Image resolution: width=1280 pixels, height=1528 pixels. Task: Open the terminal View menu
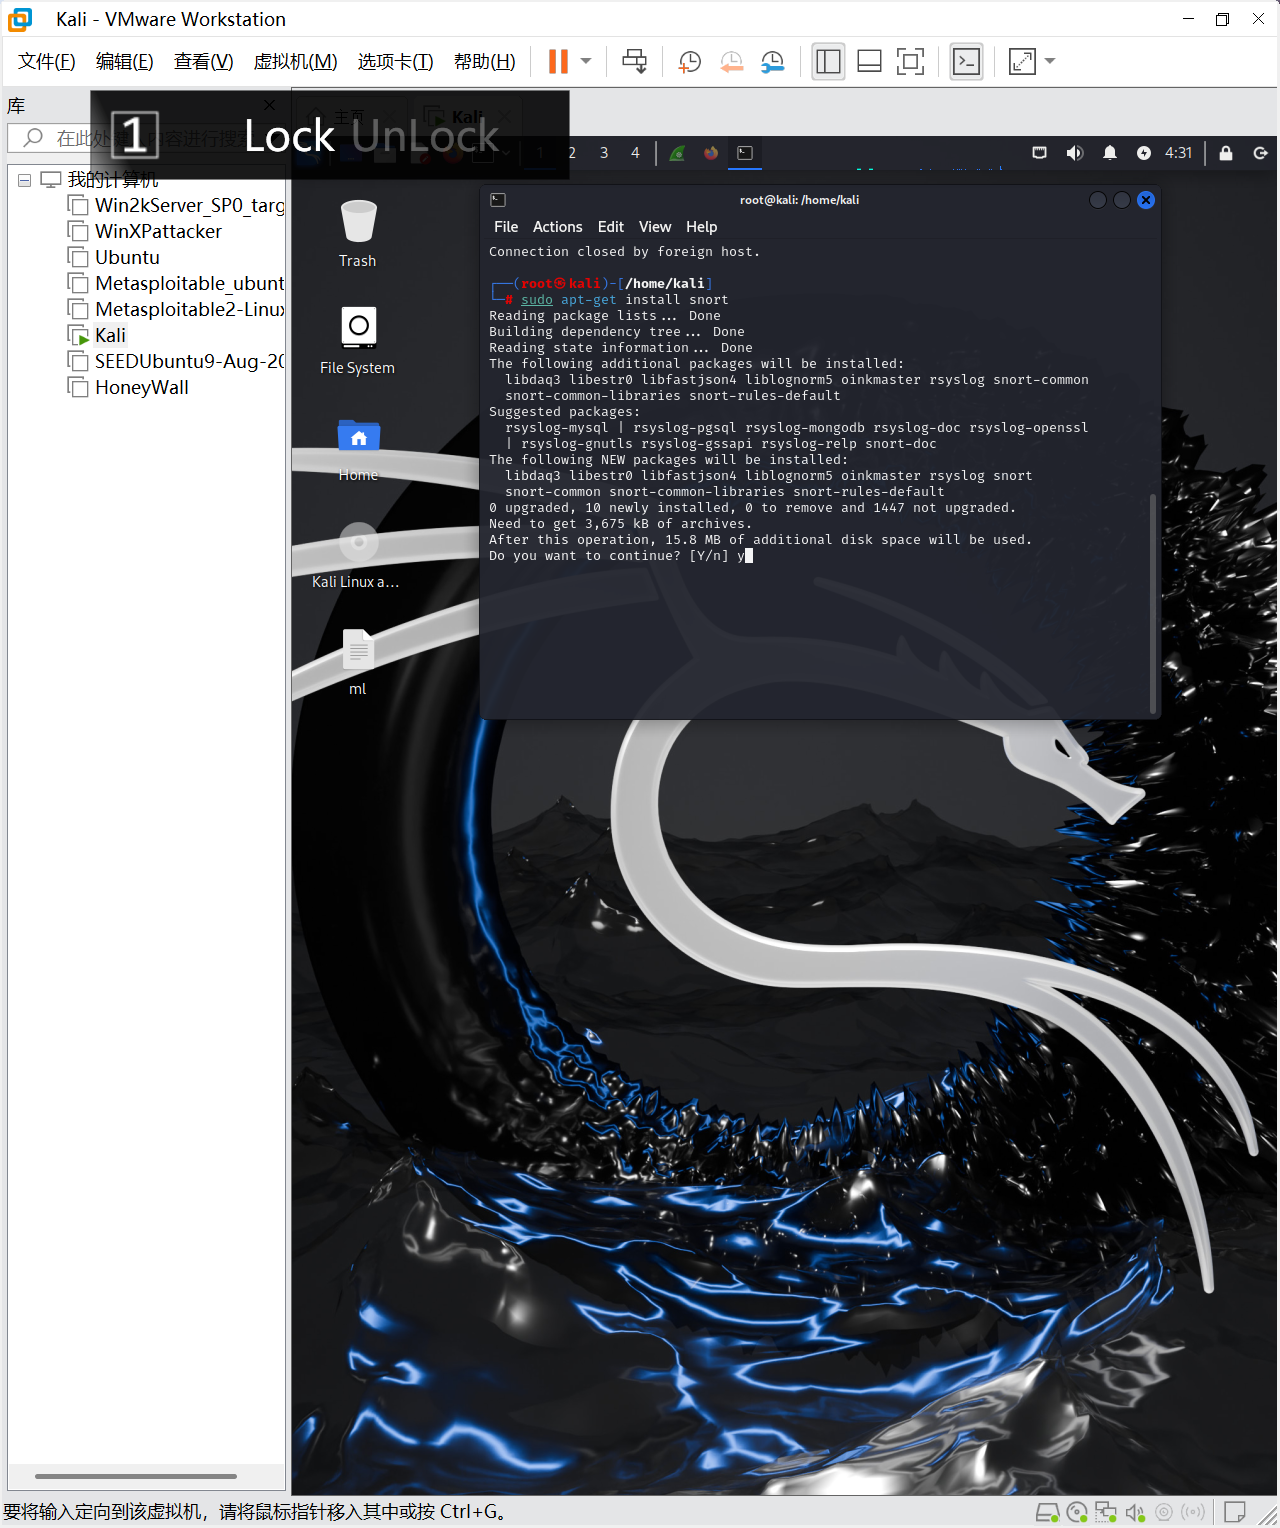pos(655,227)
